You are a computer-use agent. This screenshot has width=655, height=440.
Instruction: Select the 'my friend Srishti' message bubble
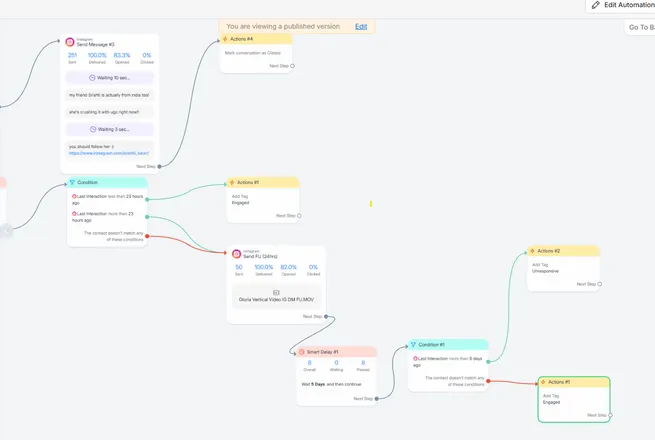pos(109,95)
